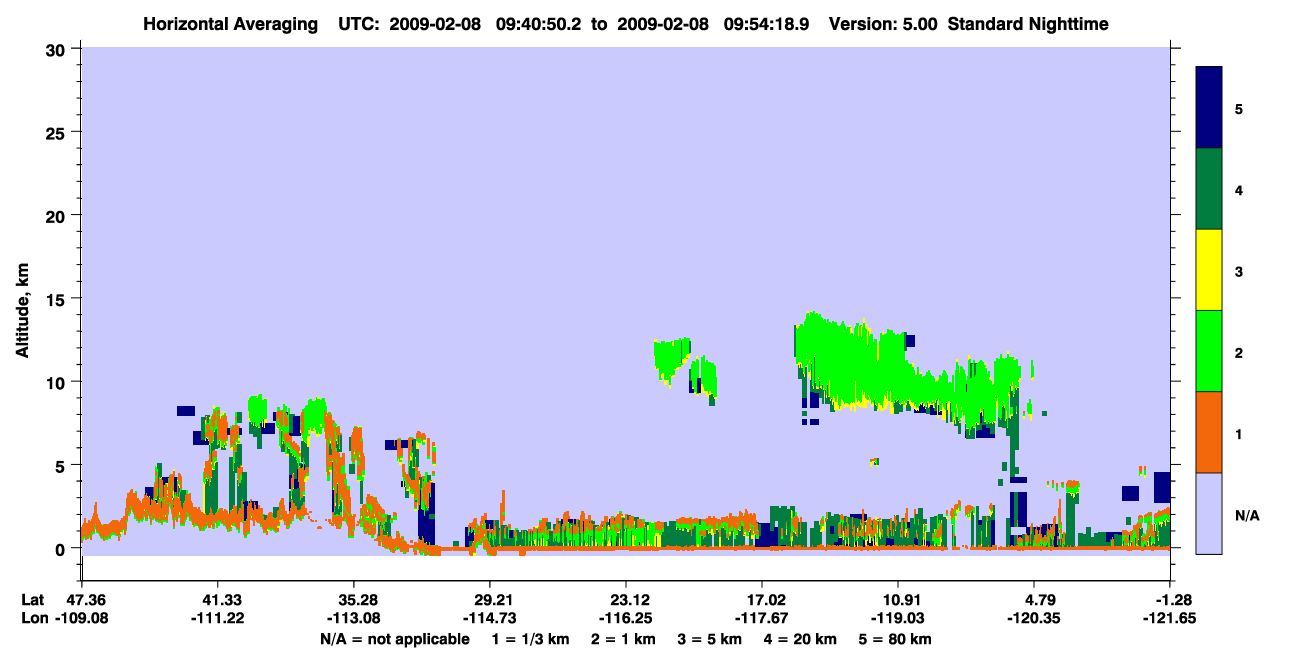
Task: Click the y-axis tick label 25
Action: pos(58,132)
